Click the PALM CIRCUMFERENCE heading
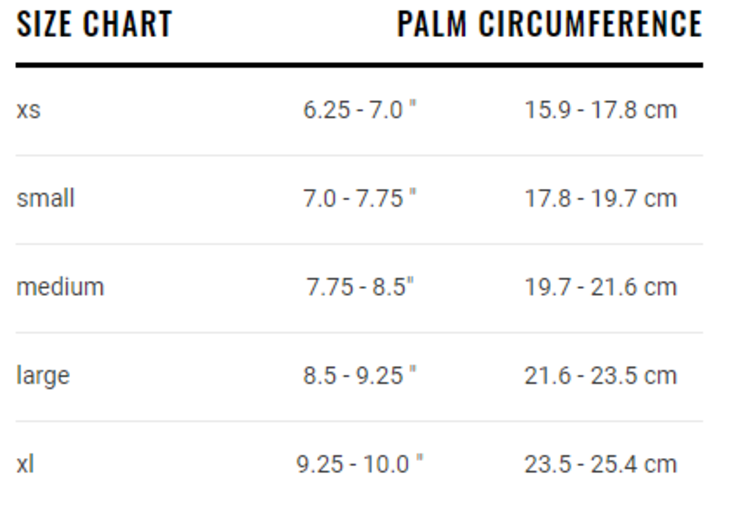This screenshot has width=750, height=509. (x=549, y=24)
